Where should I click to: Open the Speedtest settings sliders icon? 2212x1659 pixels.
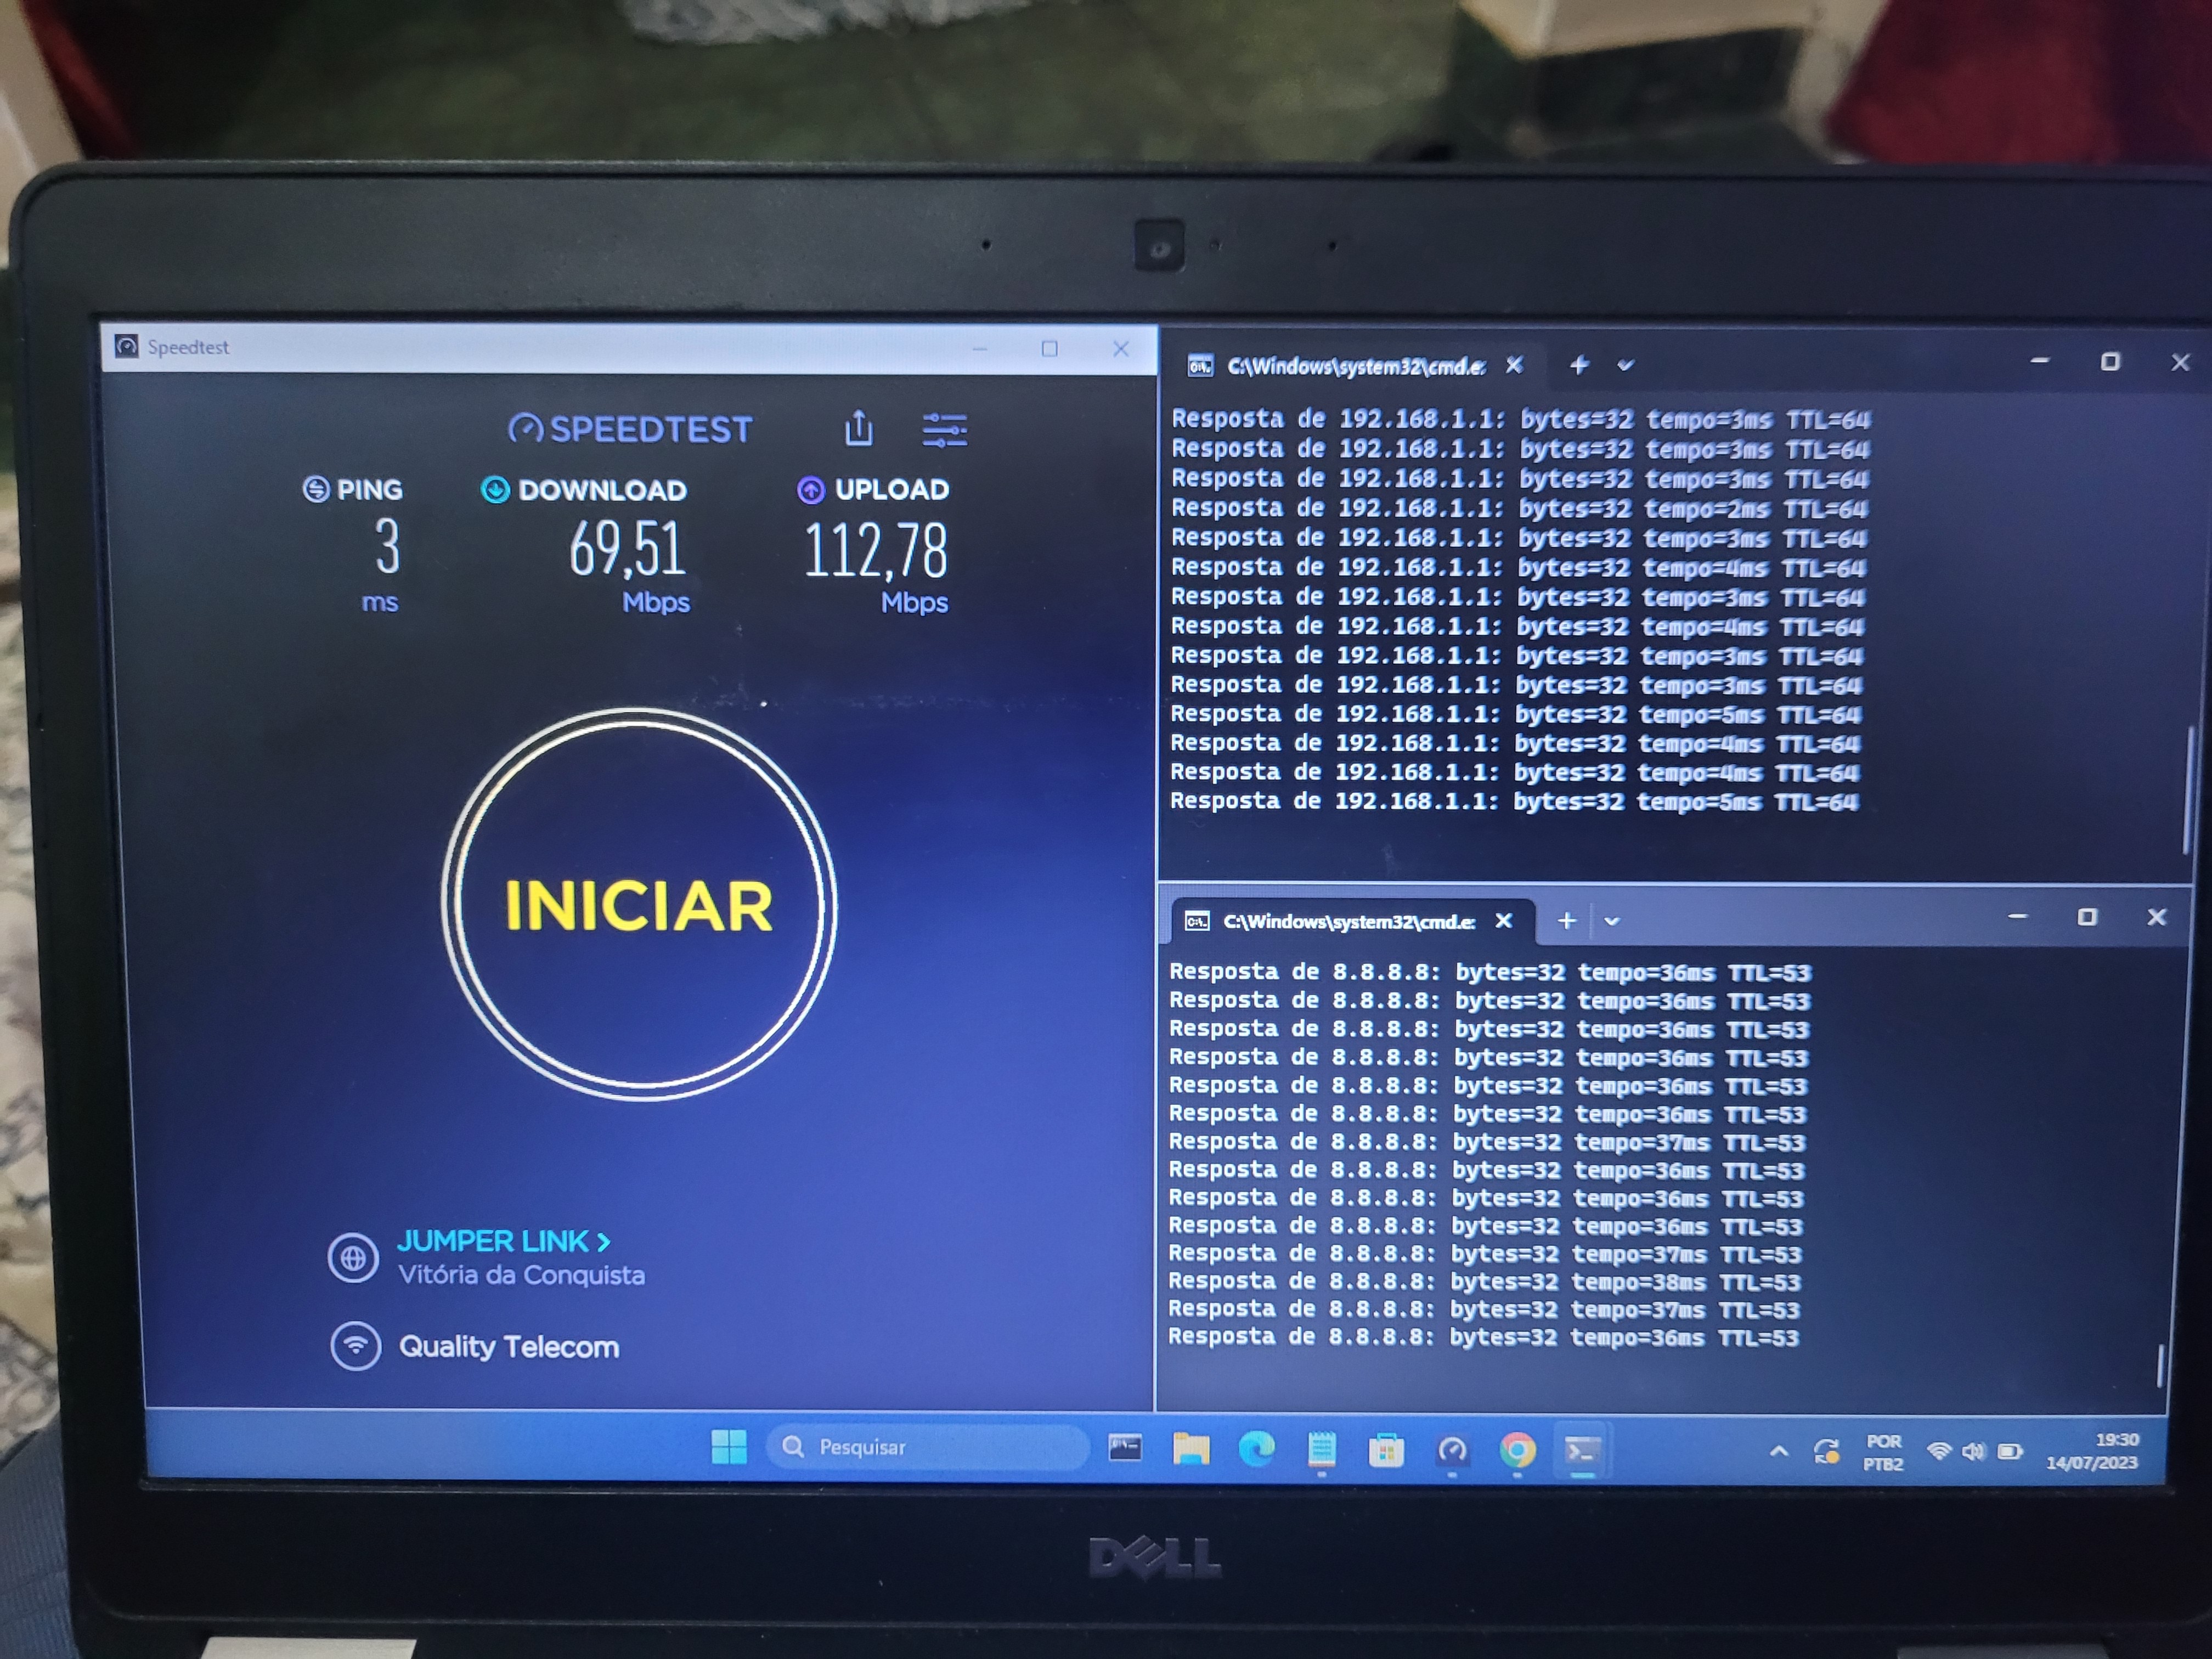point(944,430)
